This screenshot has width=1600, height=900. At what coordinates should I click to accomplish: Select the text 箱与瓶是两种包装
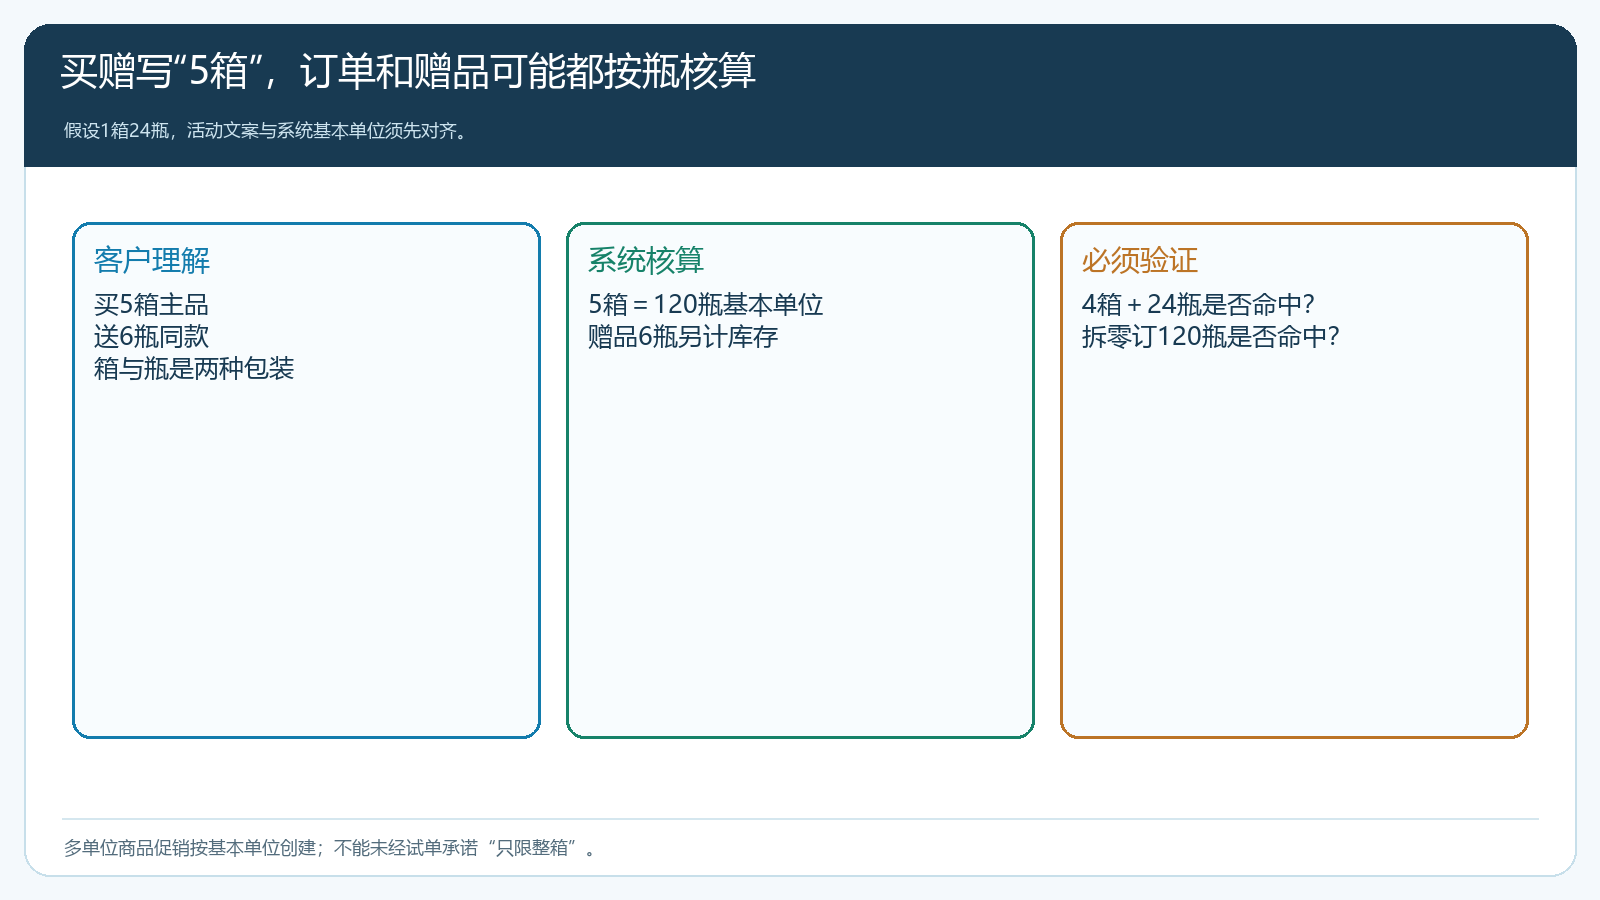click(x=194, y=368)
